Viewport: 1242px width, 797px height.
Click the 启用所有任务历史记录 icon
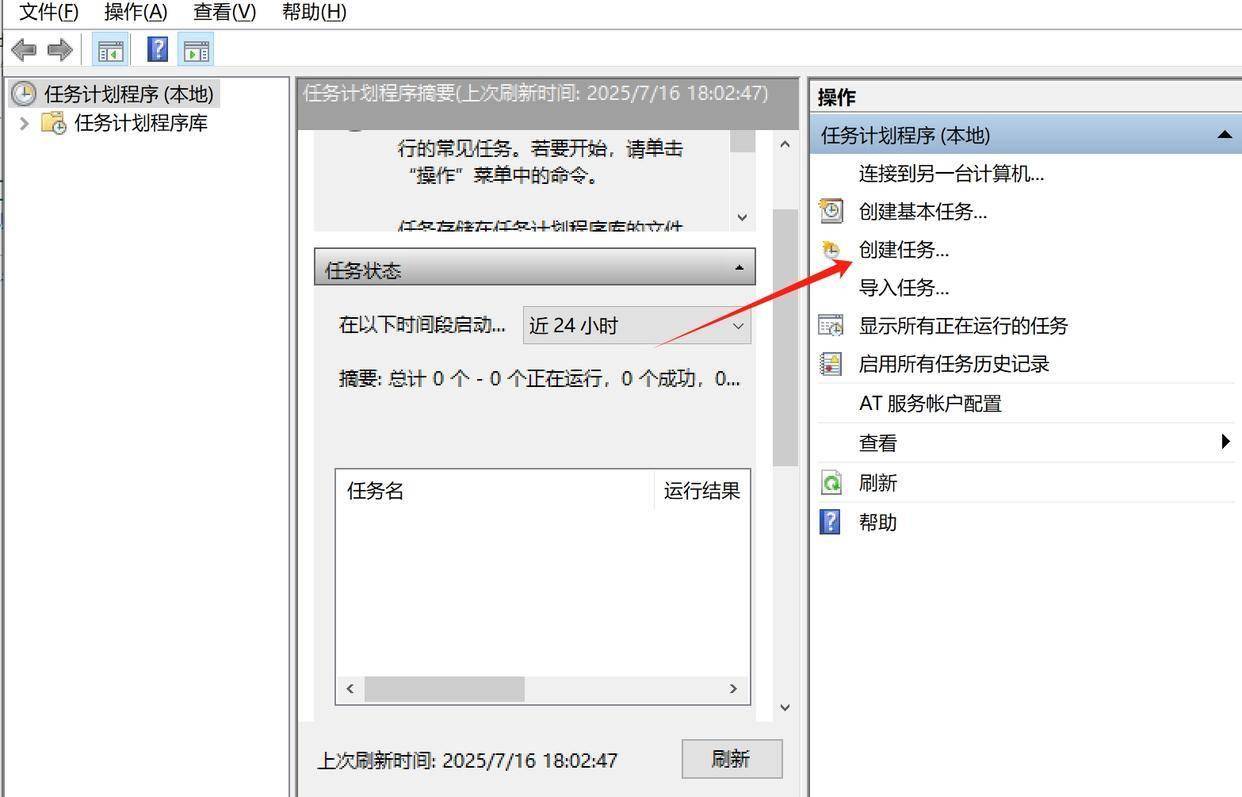pos(831,364)
